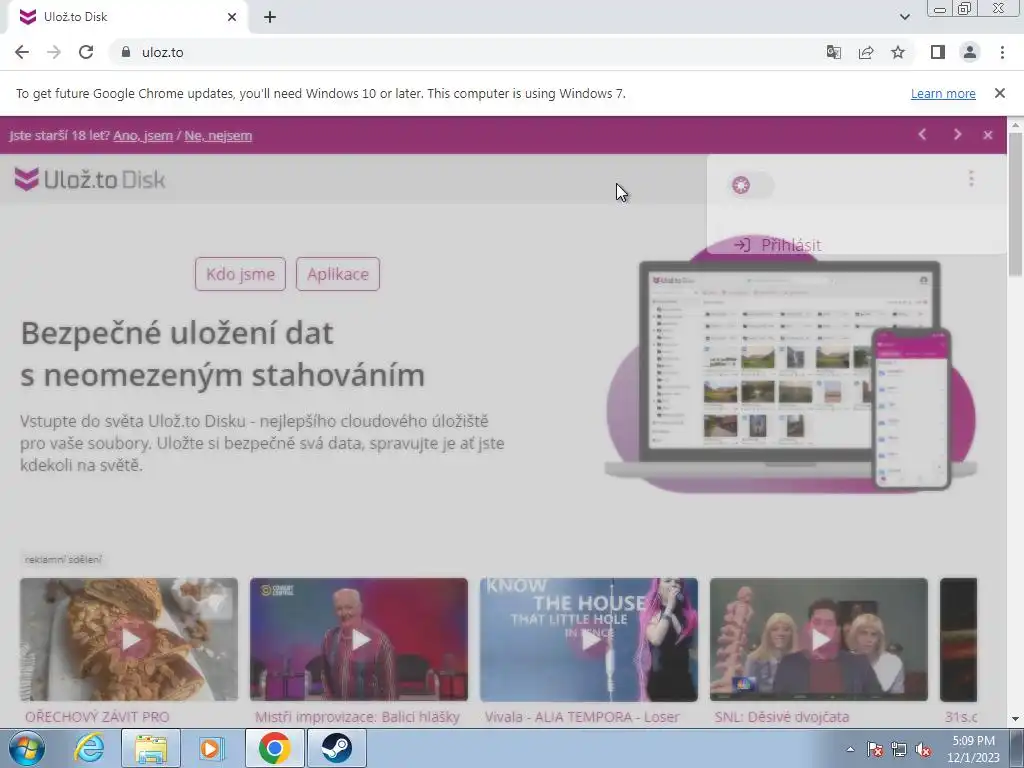Switch to Chrome on the taskbar
Image resolution: width=1024 pixels, height=768 pixels.
click(x=274, y=748)
